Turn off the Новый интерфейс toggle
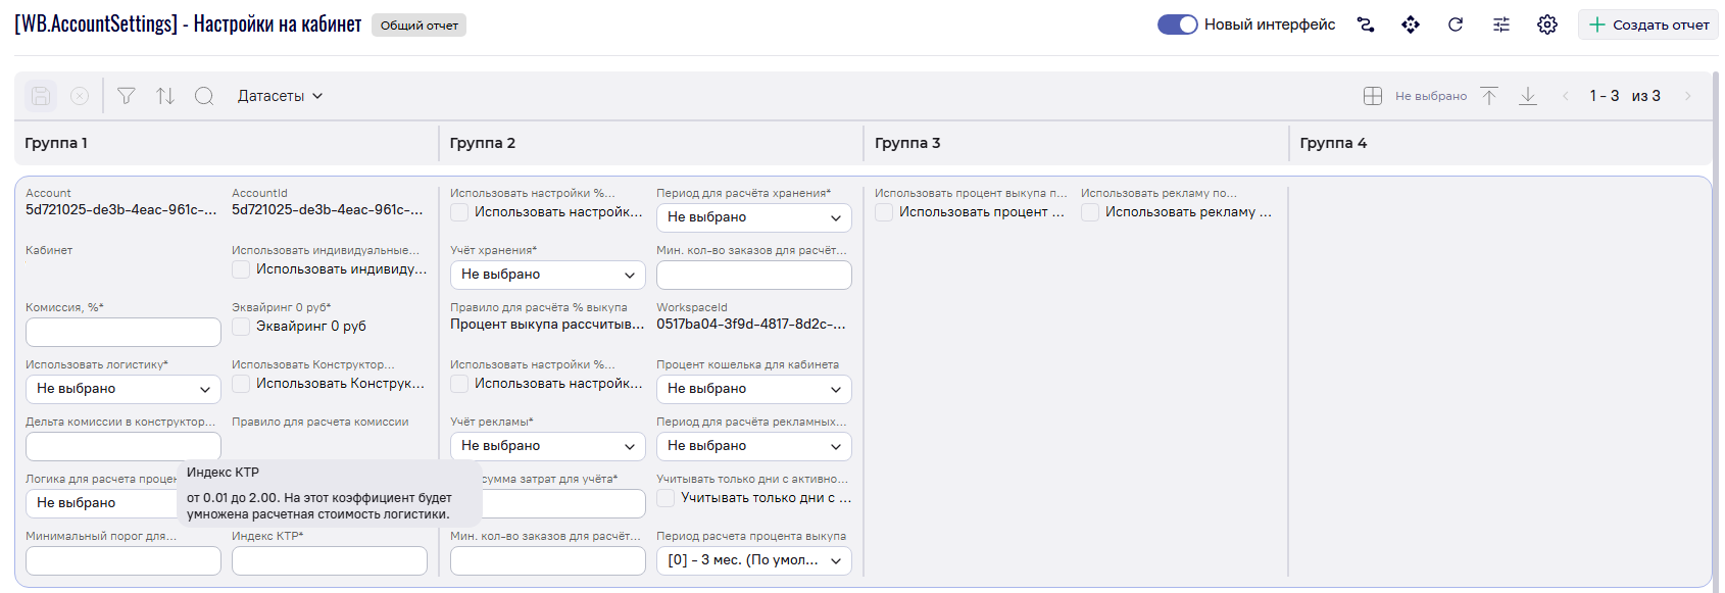Image resolution: width=1725 pixels, height=593 pixels. click(x=1177, y=25)
